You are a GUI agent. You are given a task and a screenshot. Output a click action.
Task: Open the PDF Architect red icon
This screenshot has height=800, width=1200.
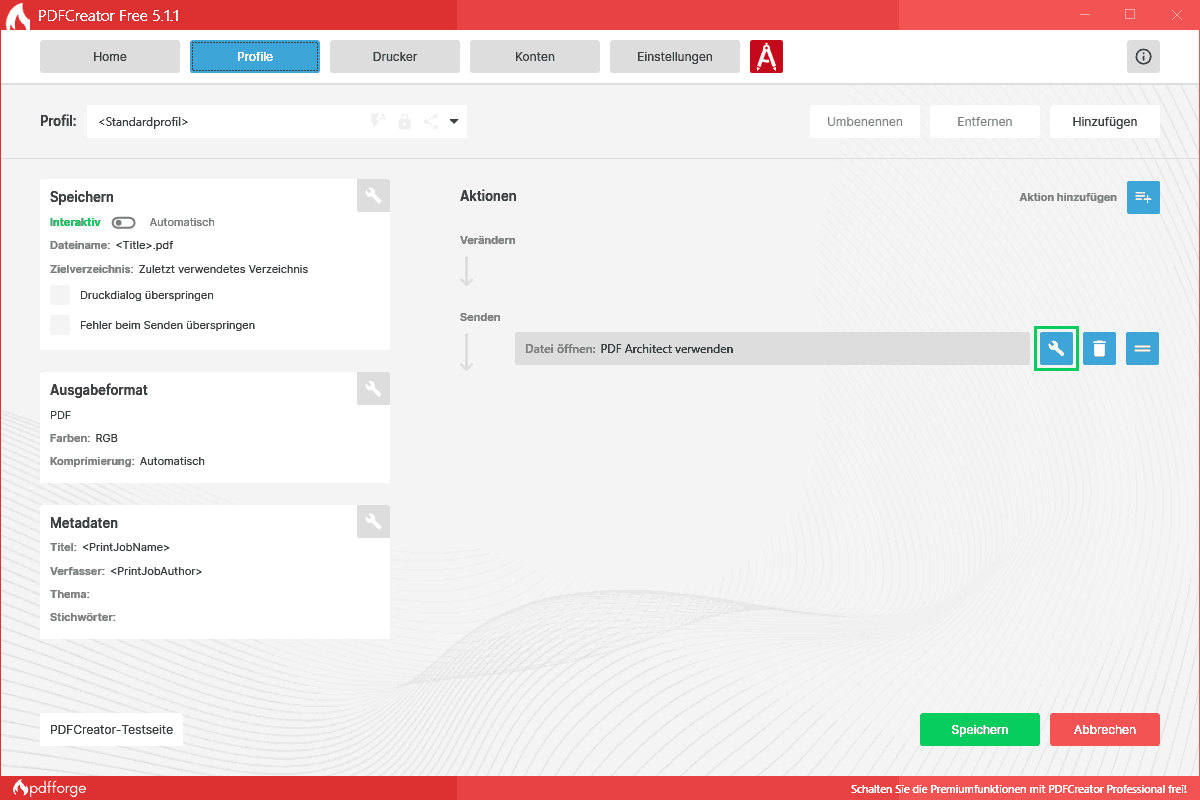(766, 57)
